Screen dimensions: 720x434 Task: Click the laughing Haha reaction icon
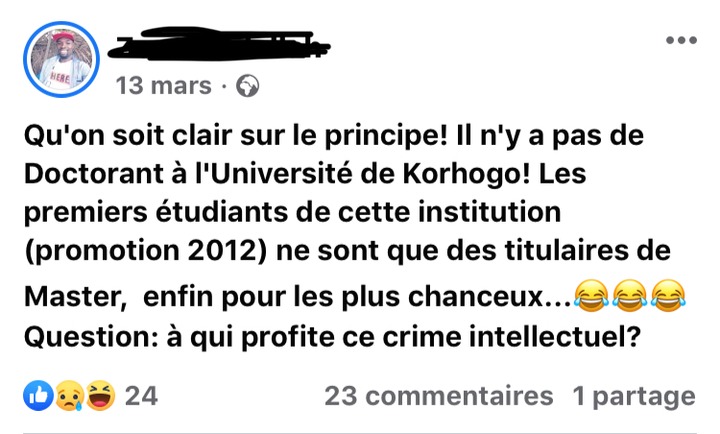[x=100, y=396]
